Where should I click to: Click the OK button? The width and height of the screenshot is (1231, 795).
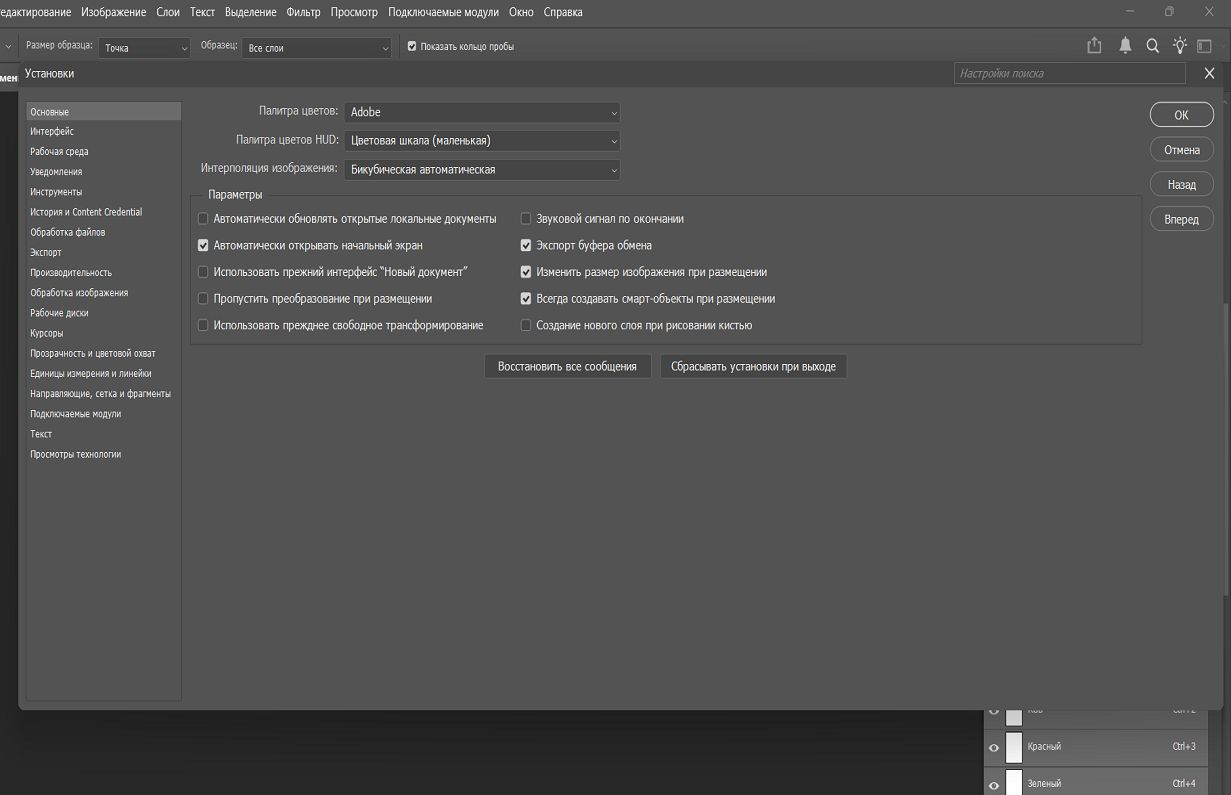1181,115
